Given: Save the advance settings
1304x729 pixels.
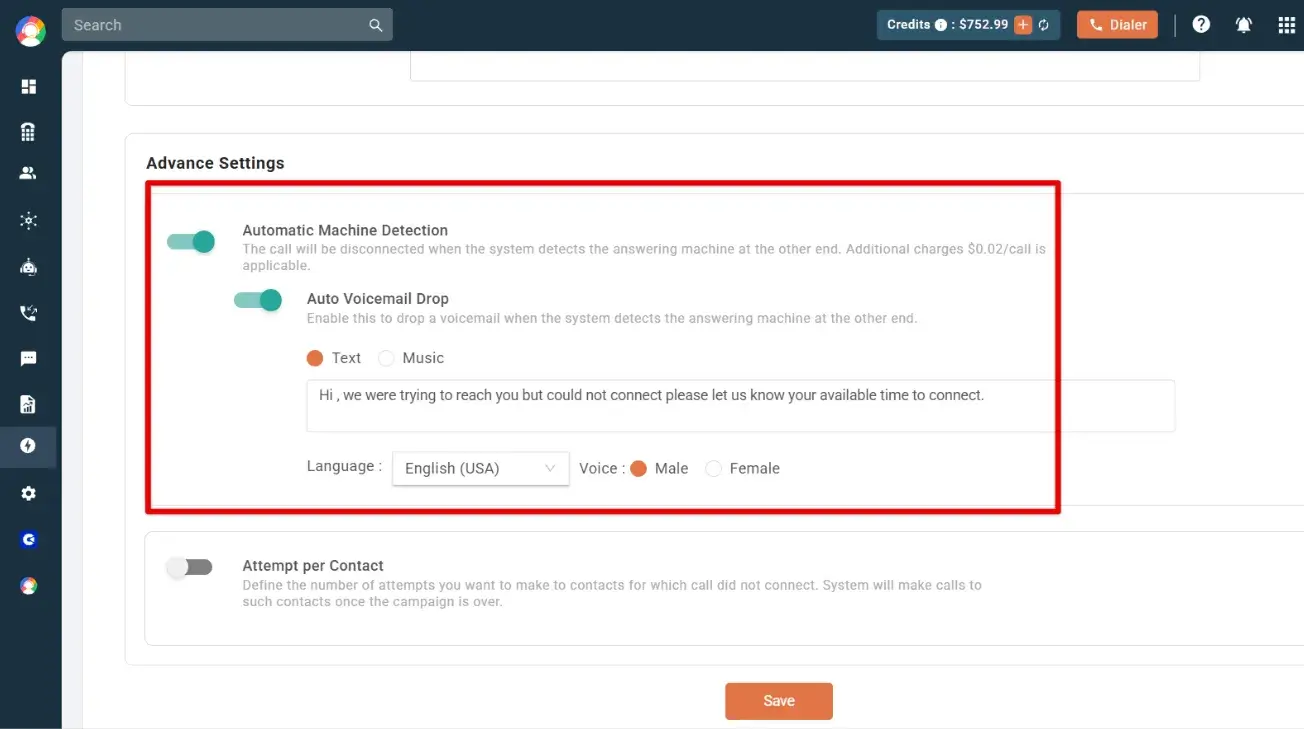Looking at the screenshot, I should pyautogui.click(x=778, y=700).
